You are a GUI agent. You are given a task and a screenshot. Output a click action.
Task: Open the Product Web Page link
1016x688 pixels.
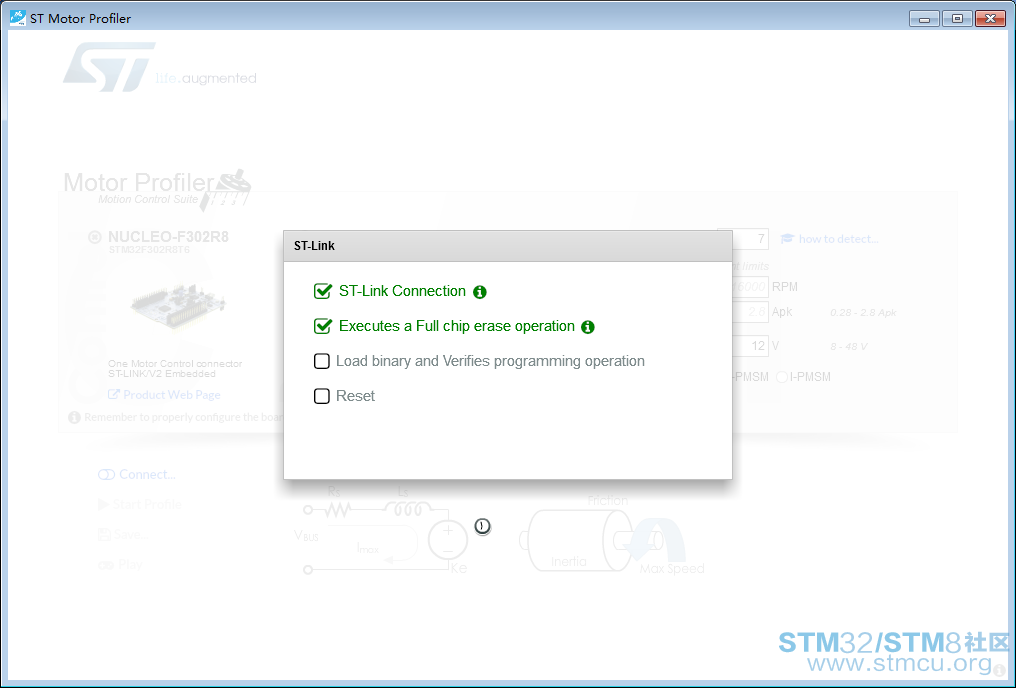pos(164,395)
